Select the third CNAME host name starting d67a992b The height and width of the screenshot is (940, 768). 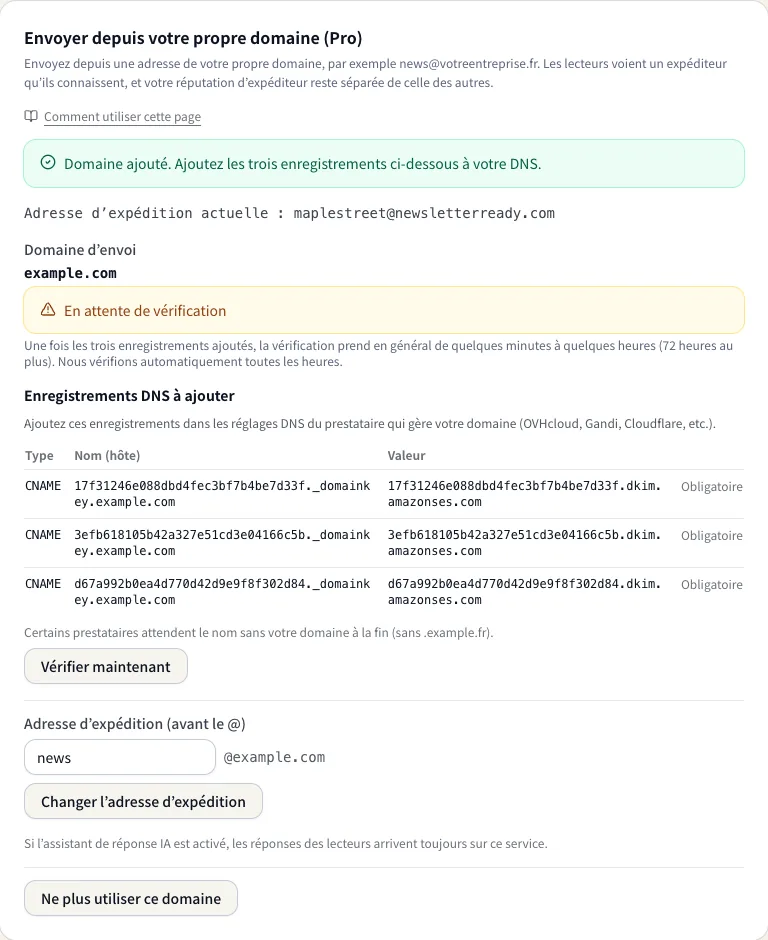(x=222, y=592)
